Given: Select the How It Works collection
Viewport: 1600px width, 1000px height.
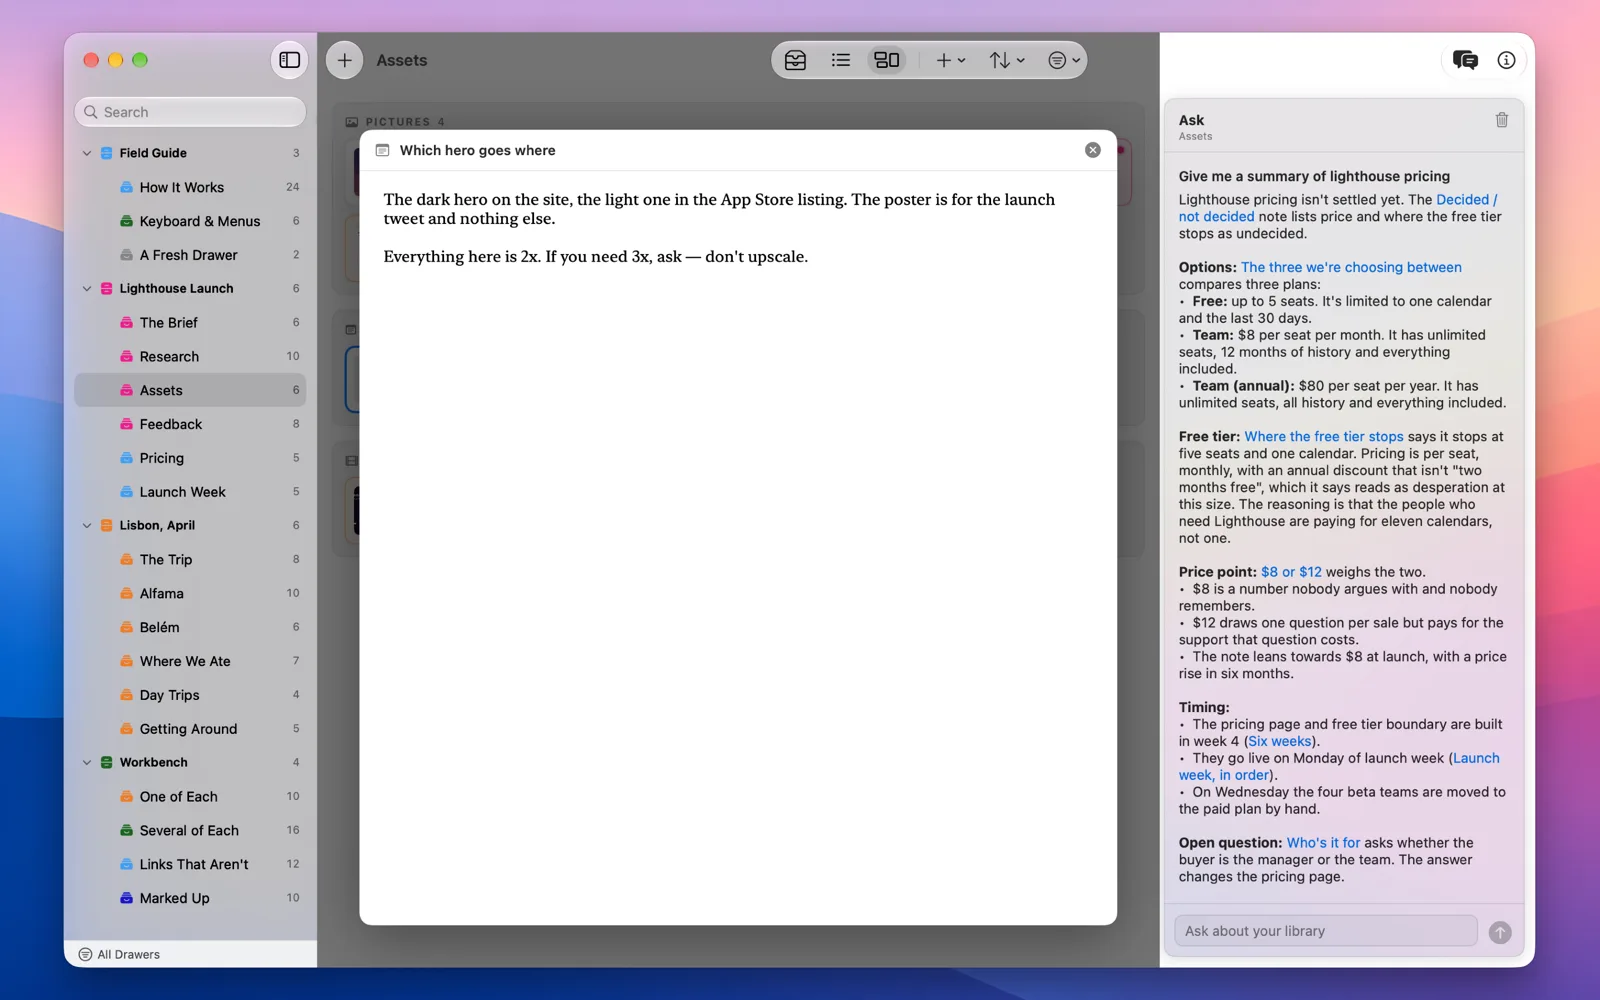Looking at the screenshot, I should 190,187.
